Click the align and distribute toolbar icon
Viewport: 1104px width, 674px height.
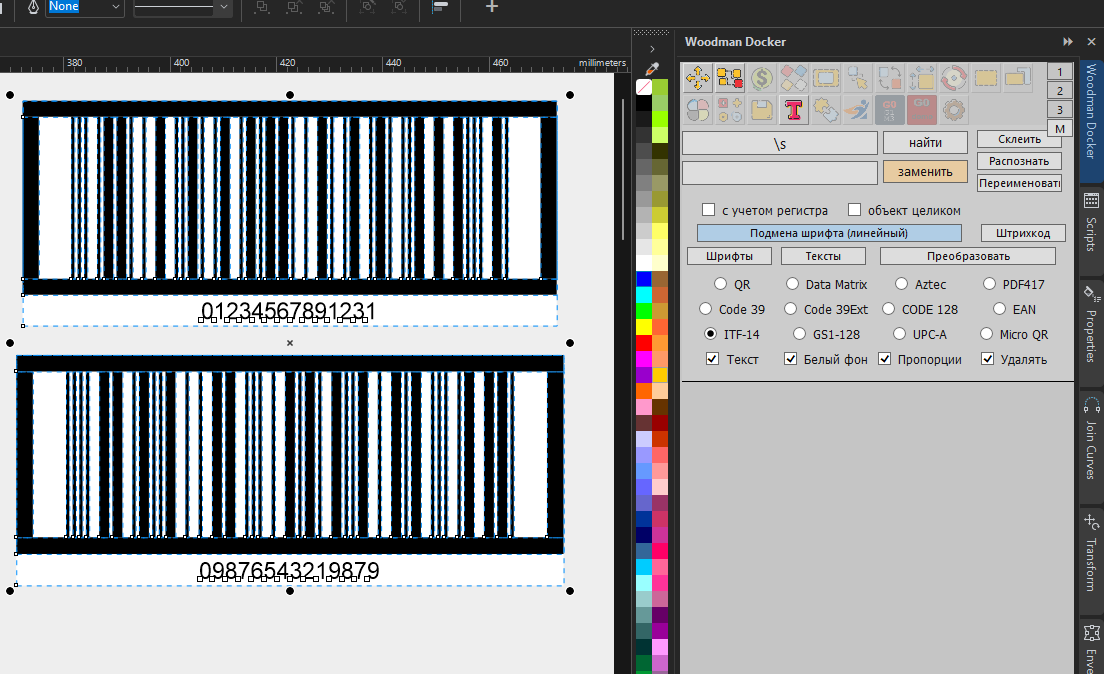[x=440, y=7]
